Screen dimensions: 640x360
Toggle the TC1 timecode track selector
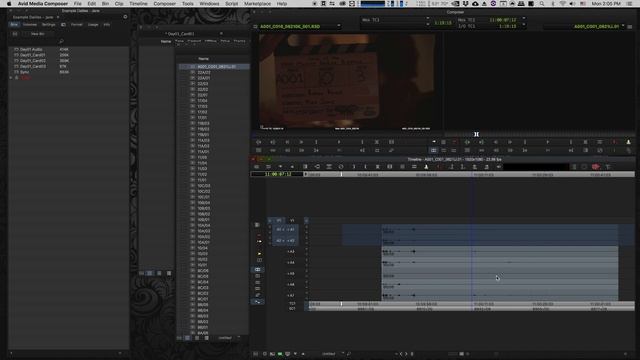292,304
